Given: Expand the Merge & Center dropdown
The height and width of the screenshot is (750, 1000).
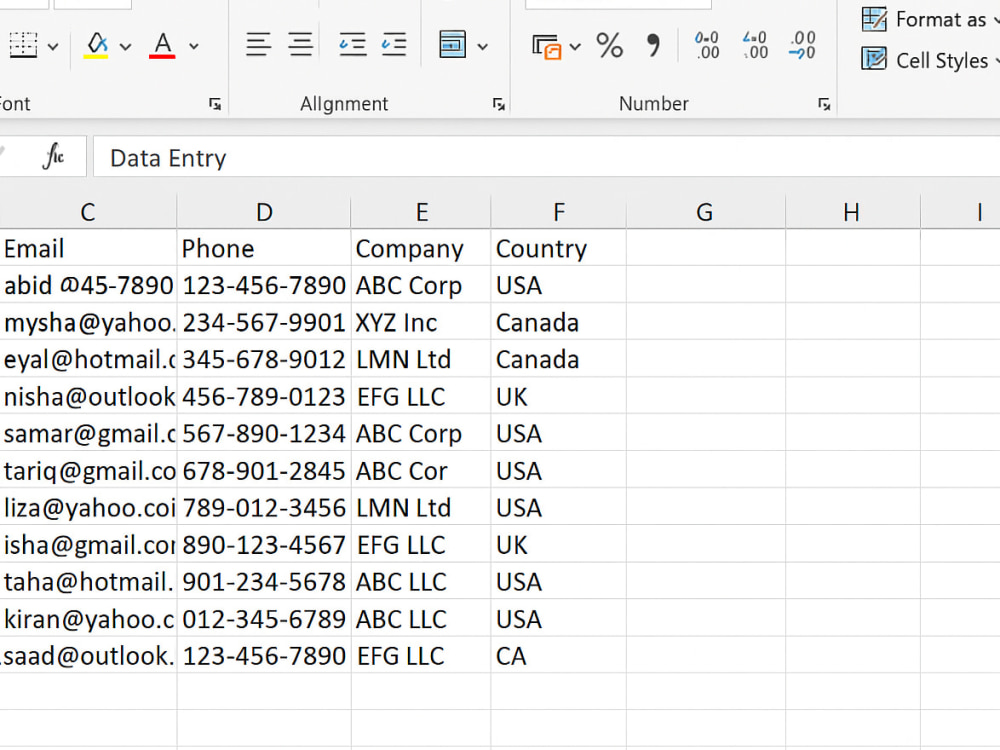Looking at the screenshot, I should click(x=483, y=47).
